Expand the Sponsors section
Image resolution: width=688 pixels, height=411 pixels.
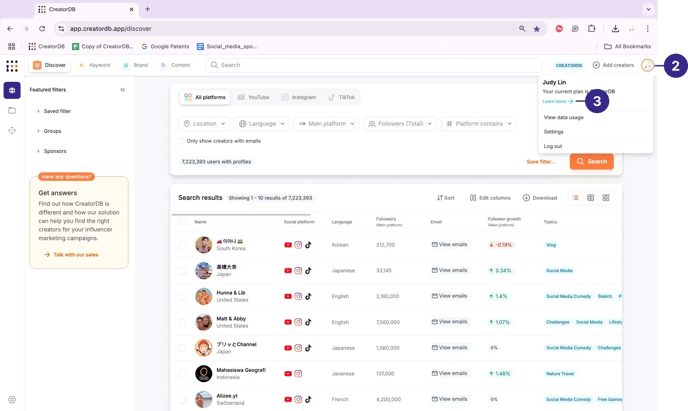click(x=52, y=151)
